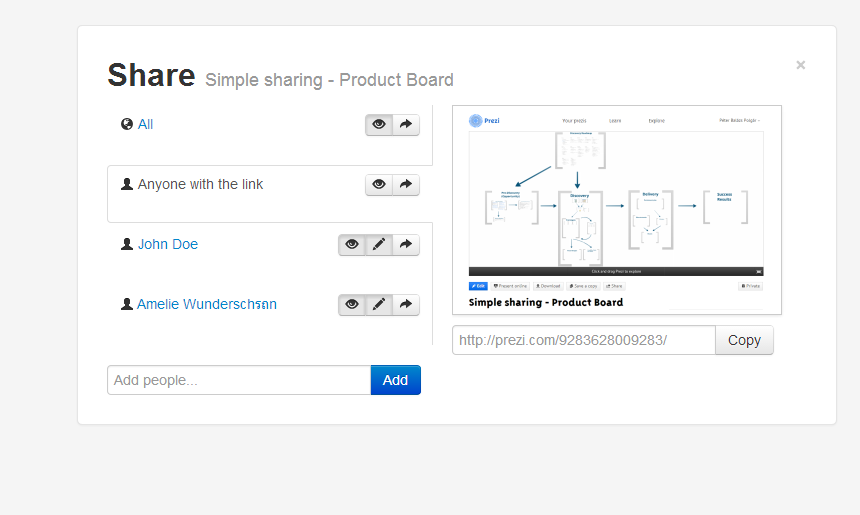Click share arrow for John Doe

click(x=406, y=245)
